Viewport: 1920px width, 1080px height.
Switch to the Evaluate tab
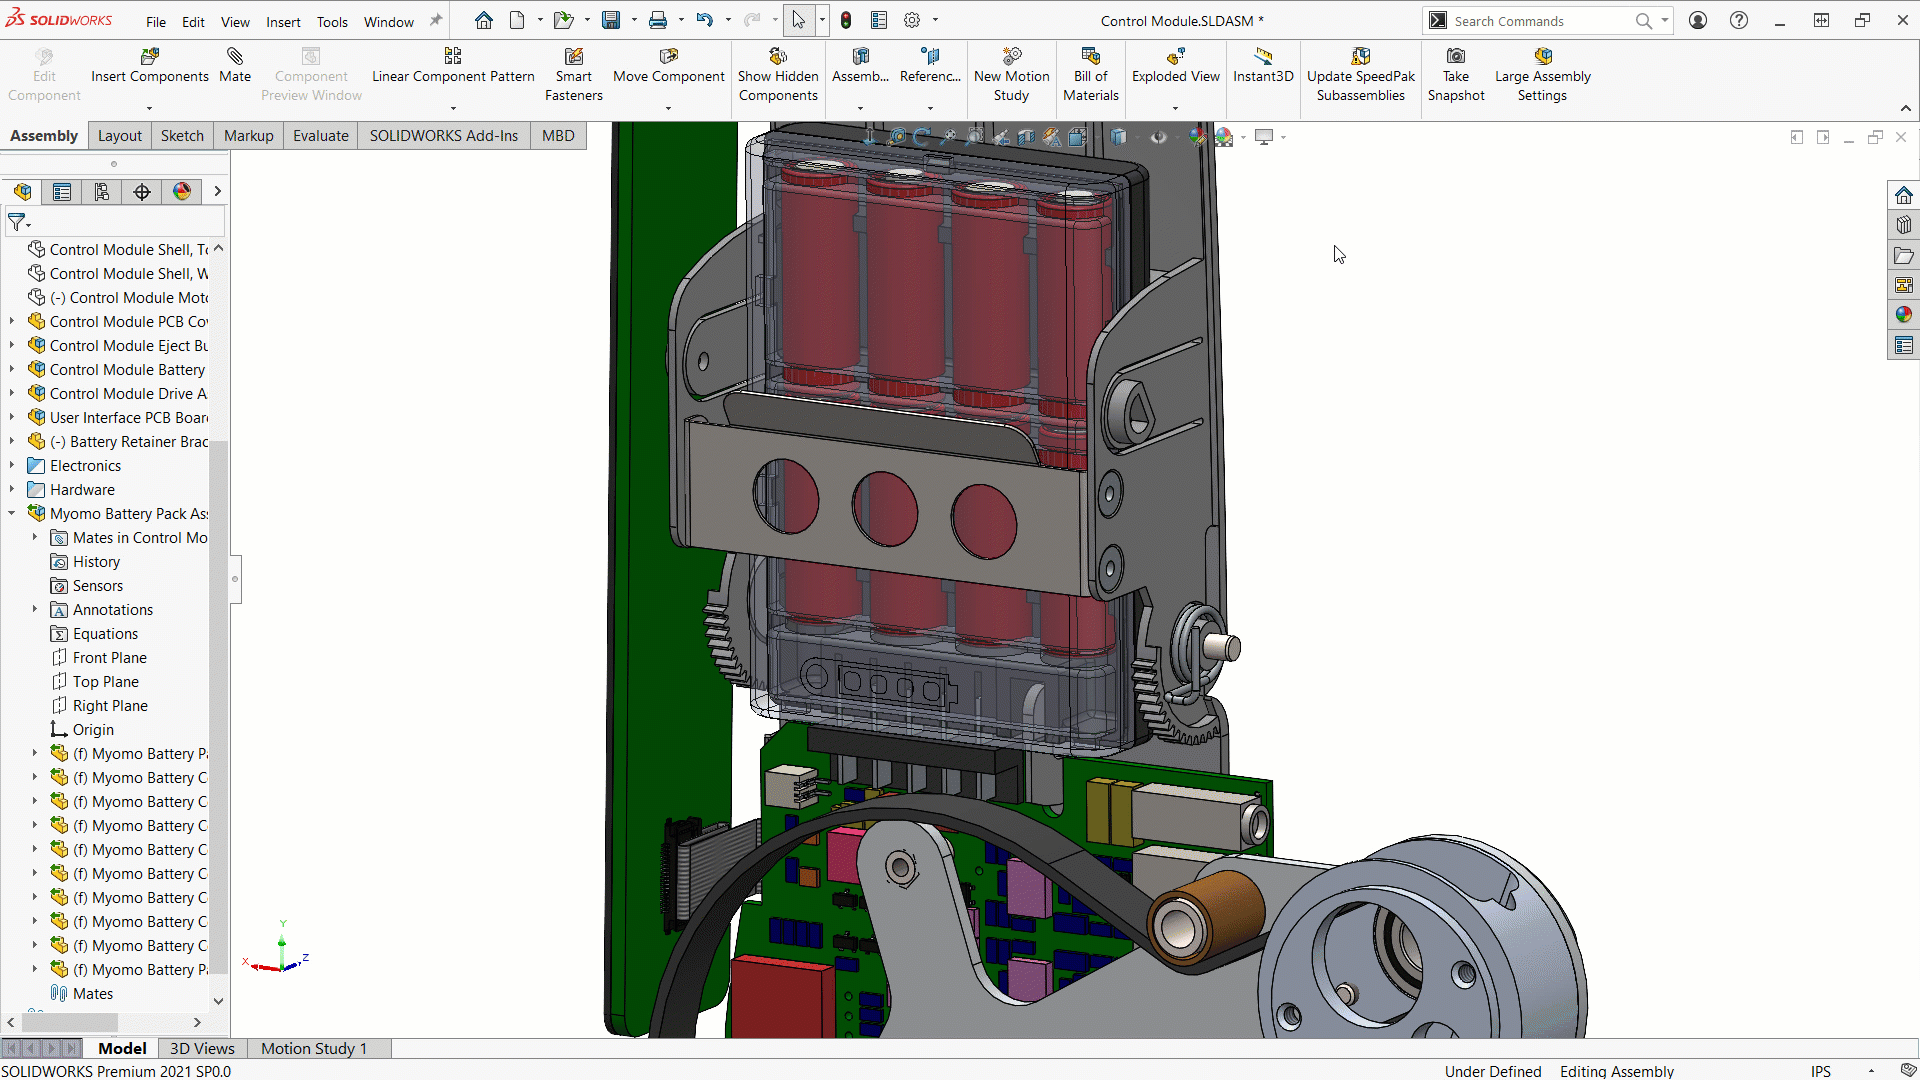(320, 136)
